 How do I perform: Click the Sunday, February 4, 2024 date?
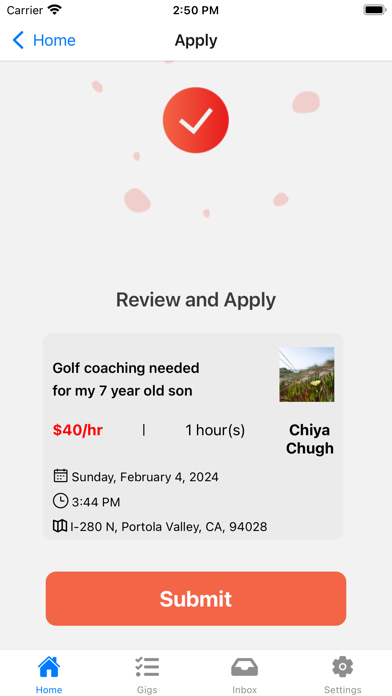[x=145, y=477]
